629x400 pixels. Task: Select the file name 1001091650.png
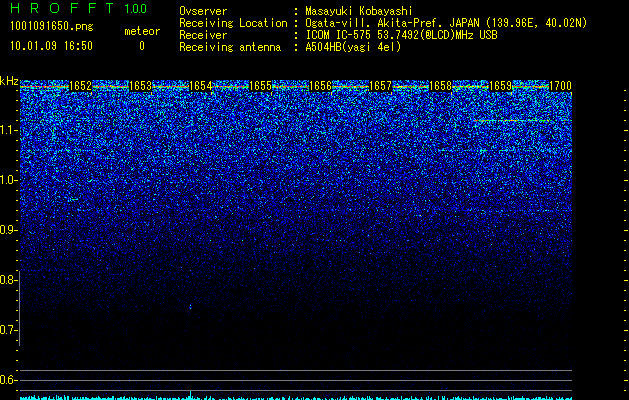click(52, 27)
